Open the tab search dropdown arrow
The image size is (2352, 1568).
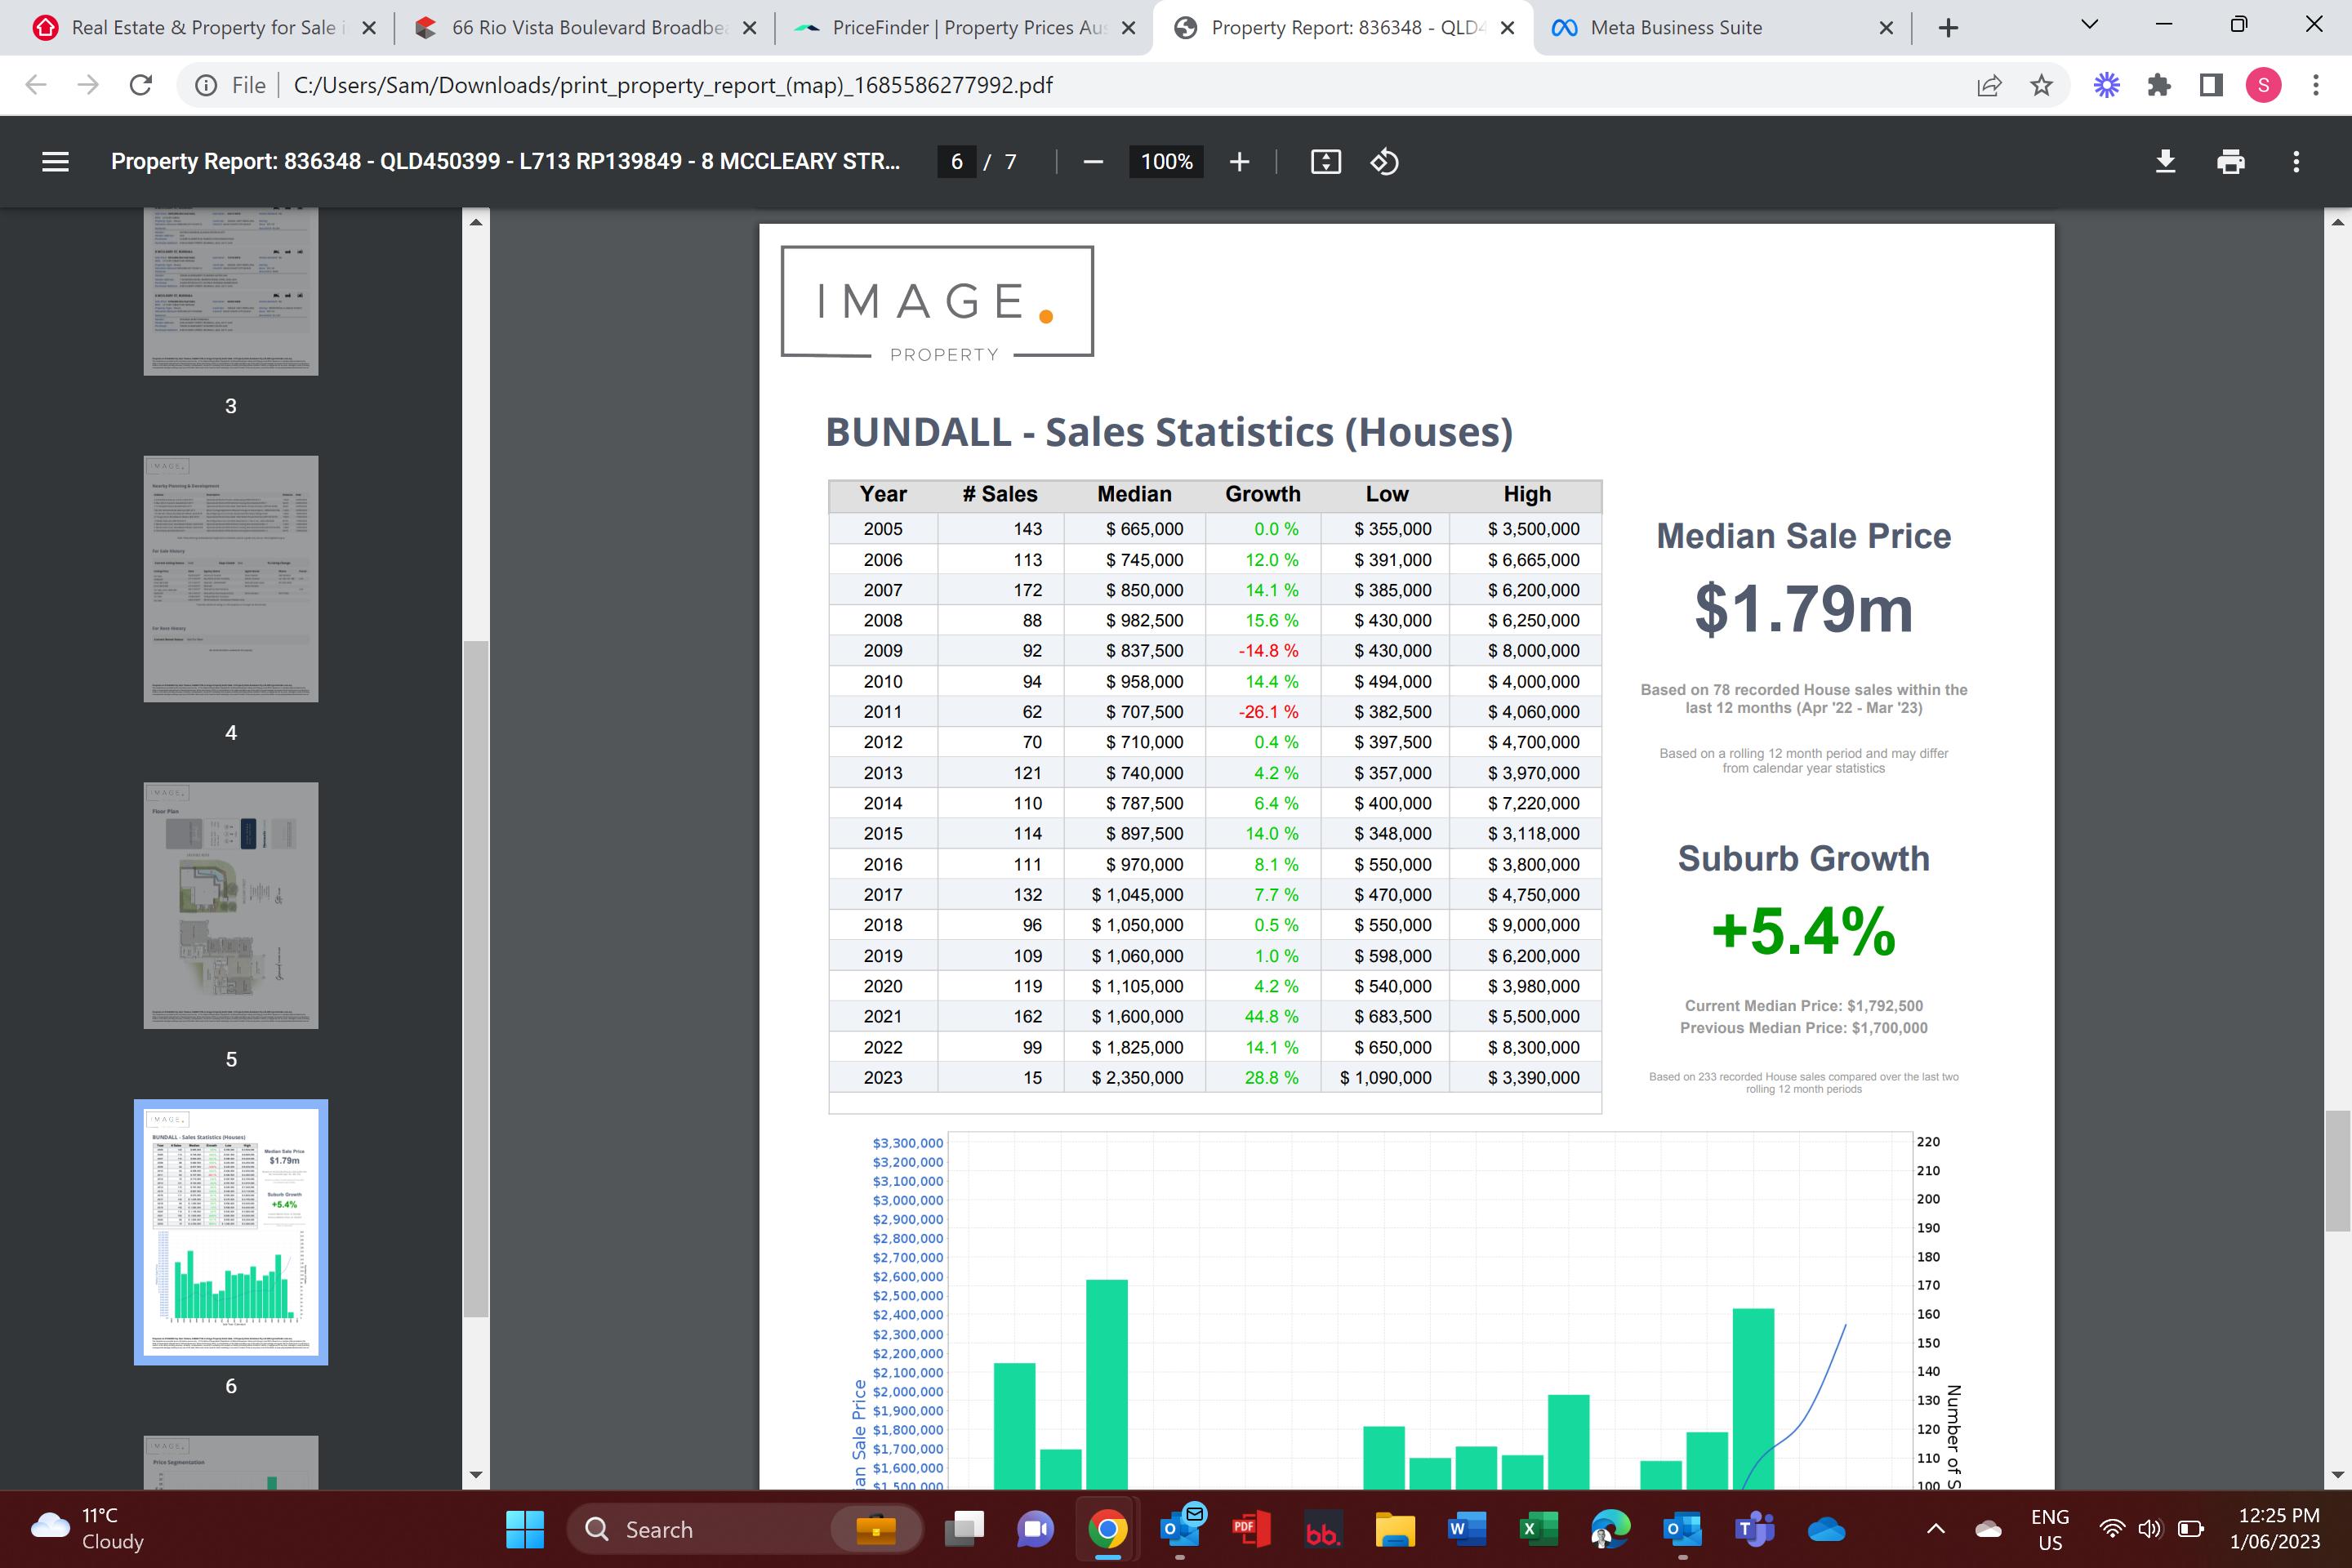pyautogui.click(x=2089, y=25)
